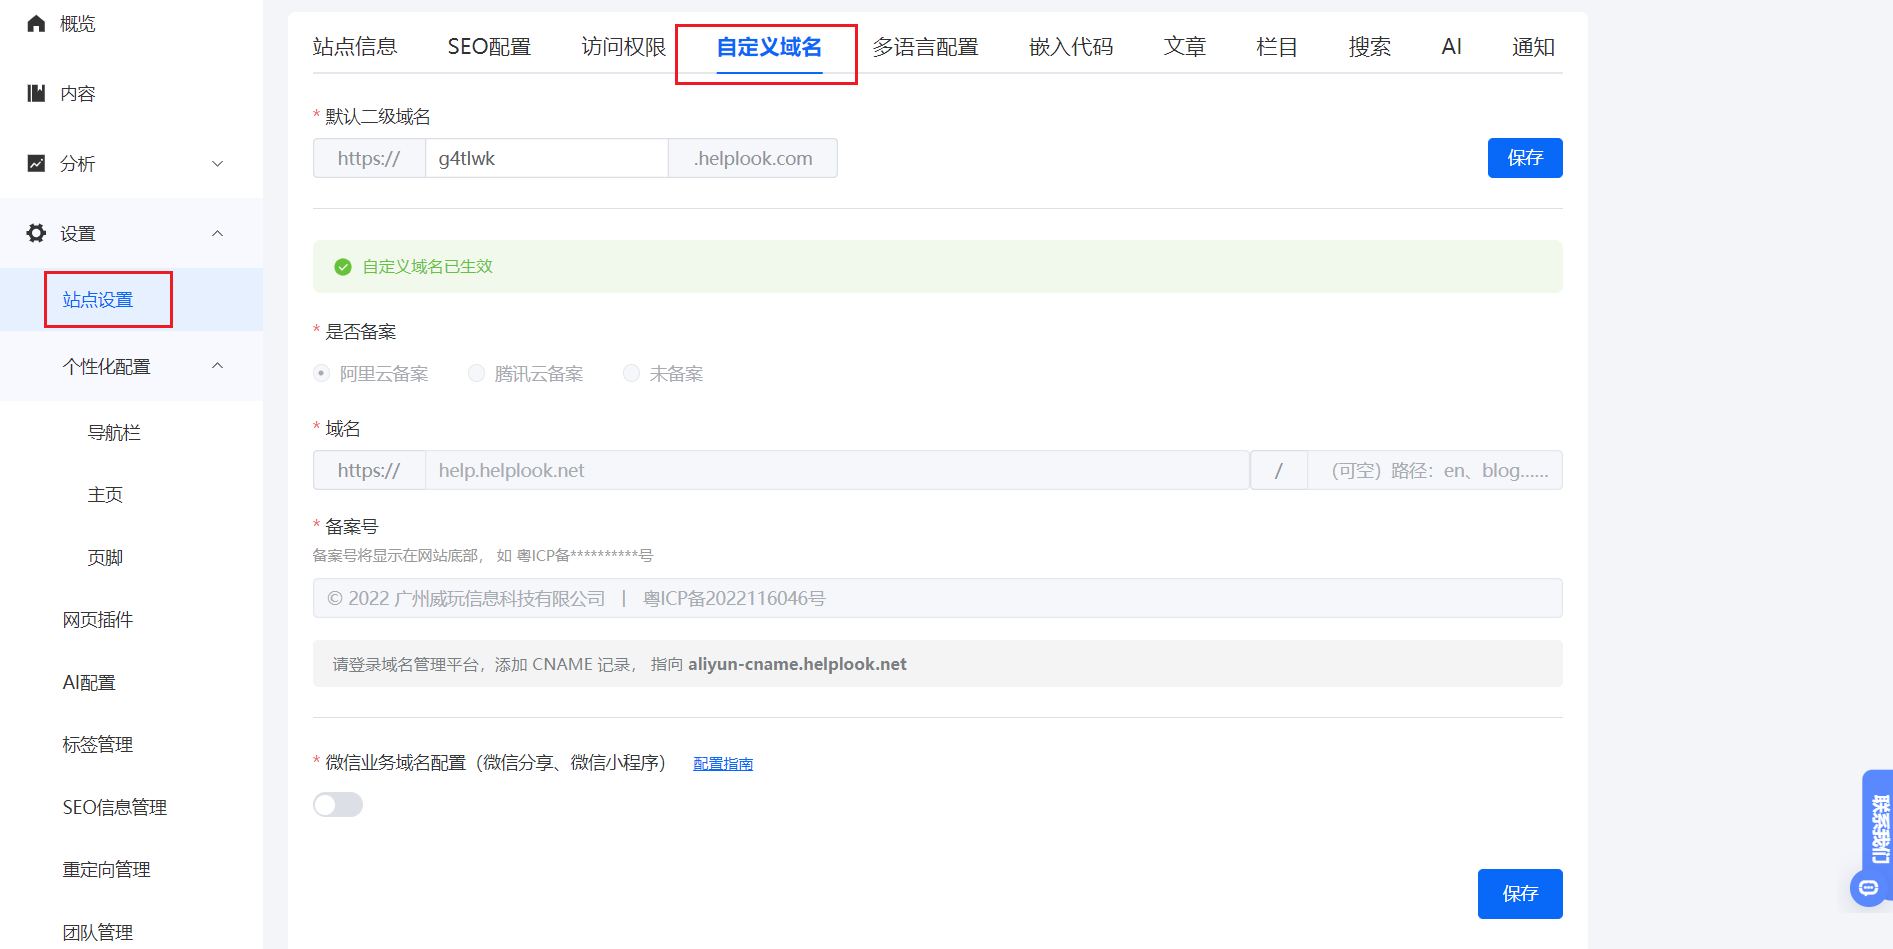The height and width of the screenshot is (949, 1893).
Task: Click the g4tlwk subdomain input field
Action: tap(547, 158)
